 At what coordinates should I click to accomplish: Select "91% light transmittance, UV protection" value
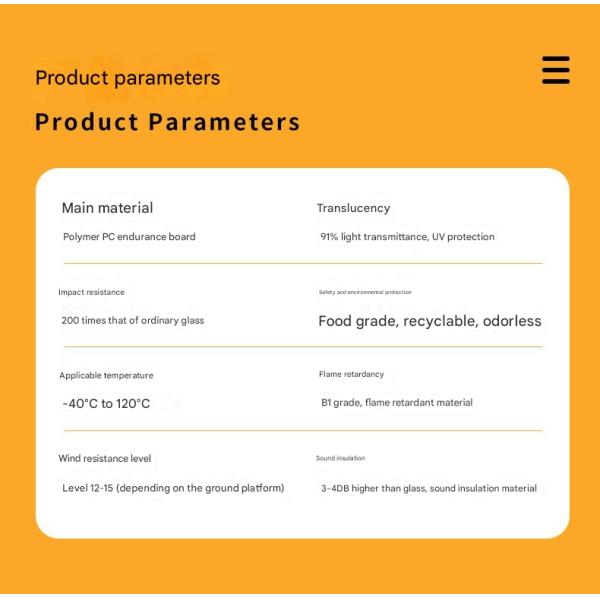[407, 237]
